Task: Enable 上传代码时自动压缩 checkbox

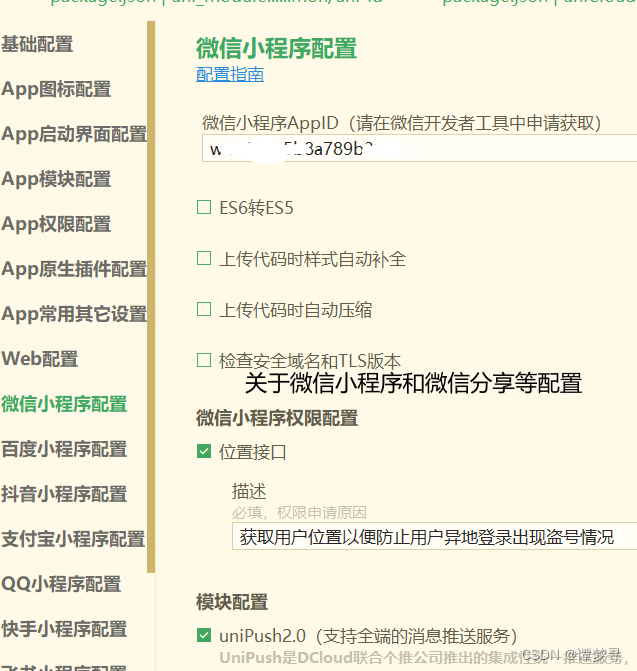Action: coord(204,309)
